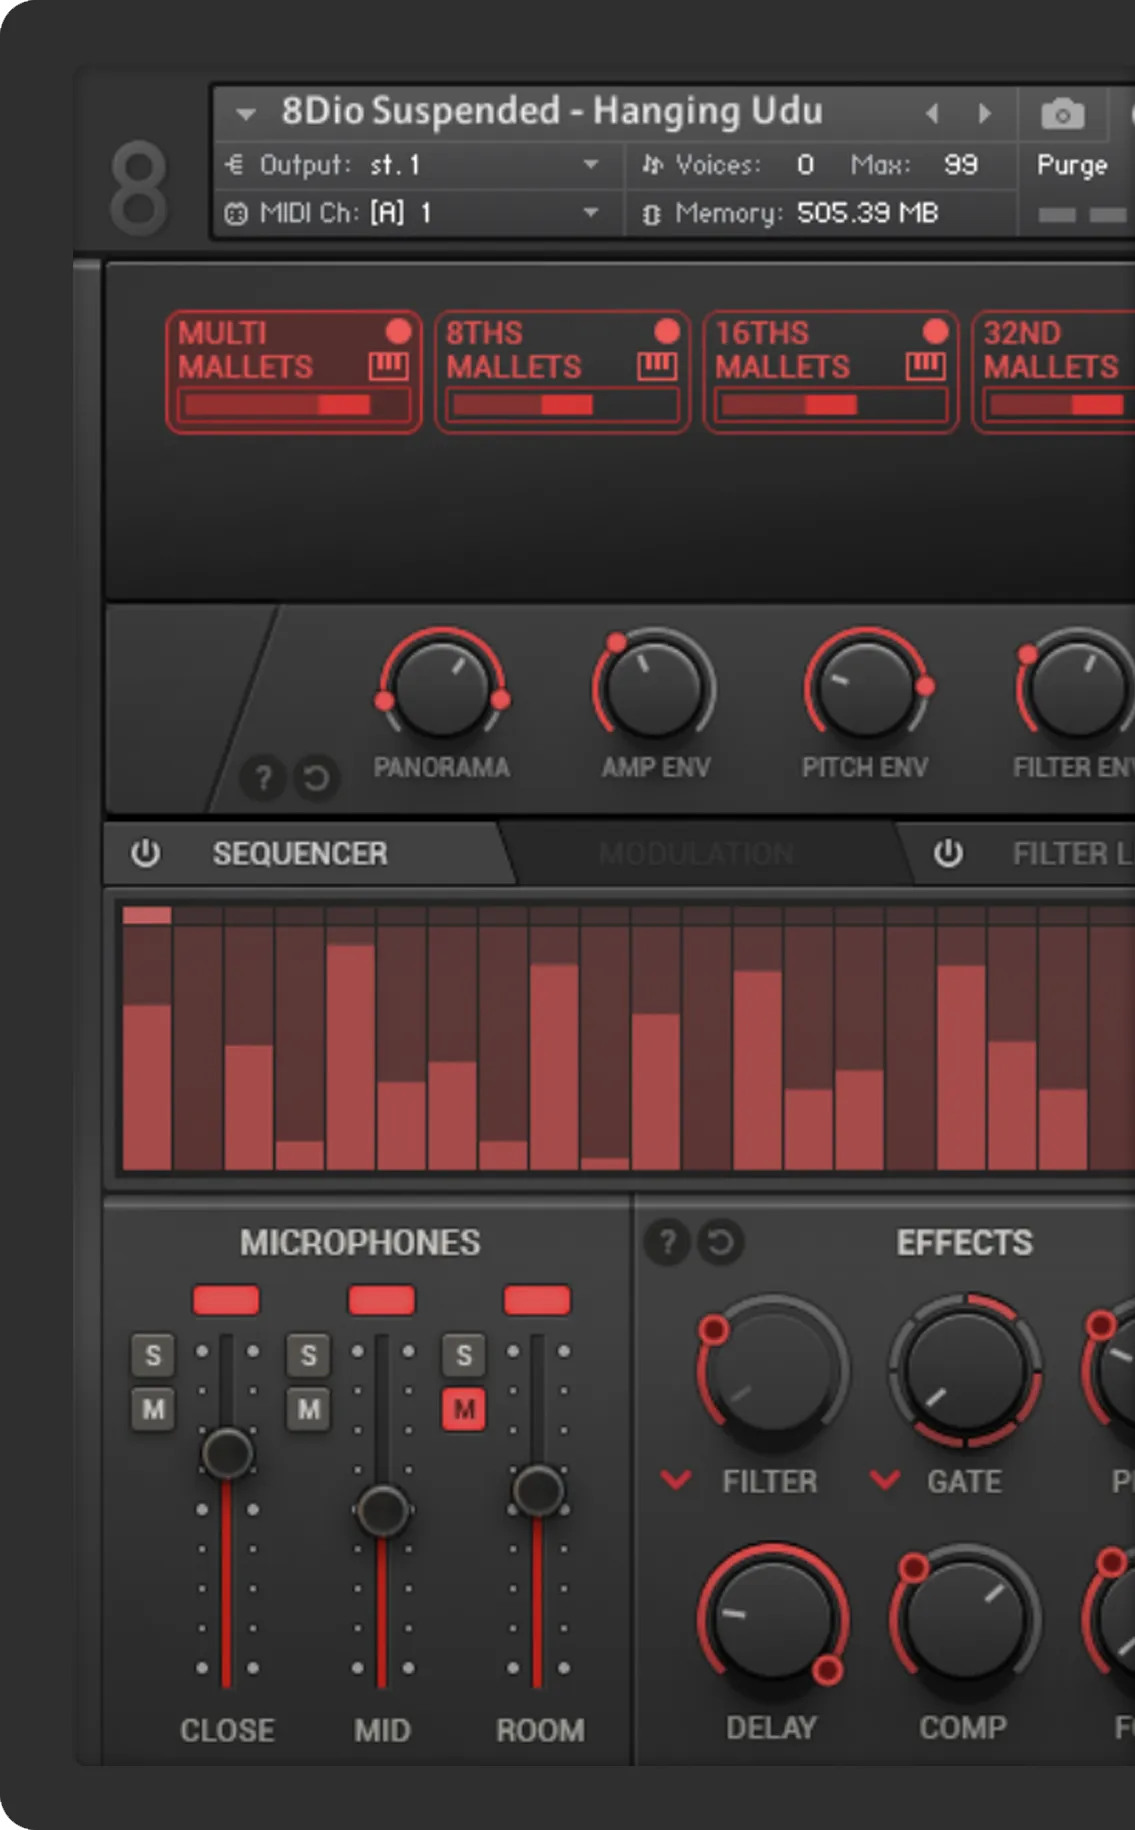Click the Max voices value 99
The image size is (1135, 1830).
click(x=961, y=164)
